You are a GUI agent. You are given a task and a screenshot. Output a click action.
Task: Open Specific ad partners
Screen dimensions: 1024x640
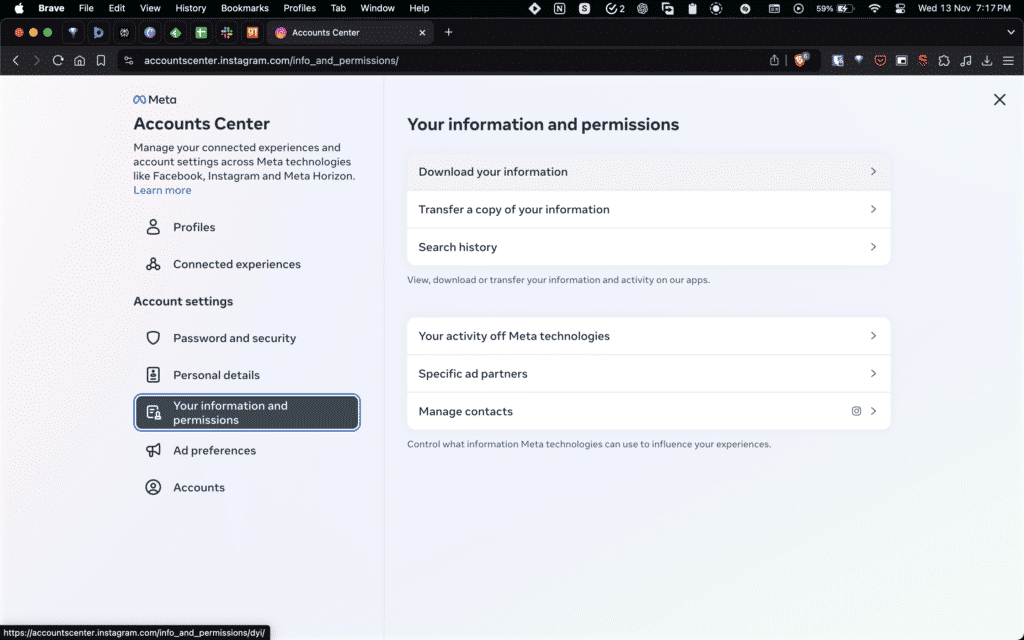(x=648, y=374)
